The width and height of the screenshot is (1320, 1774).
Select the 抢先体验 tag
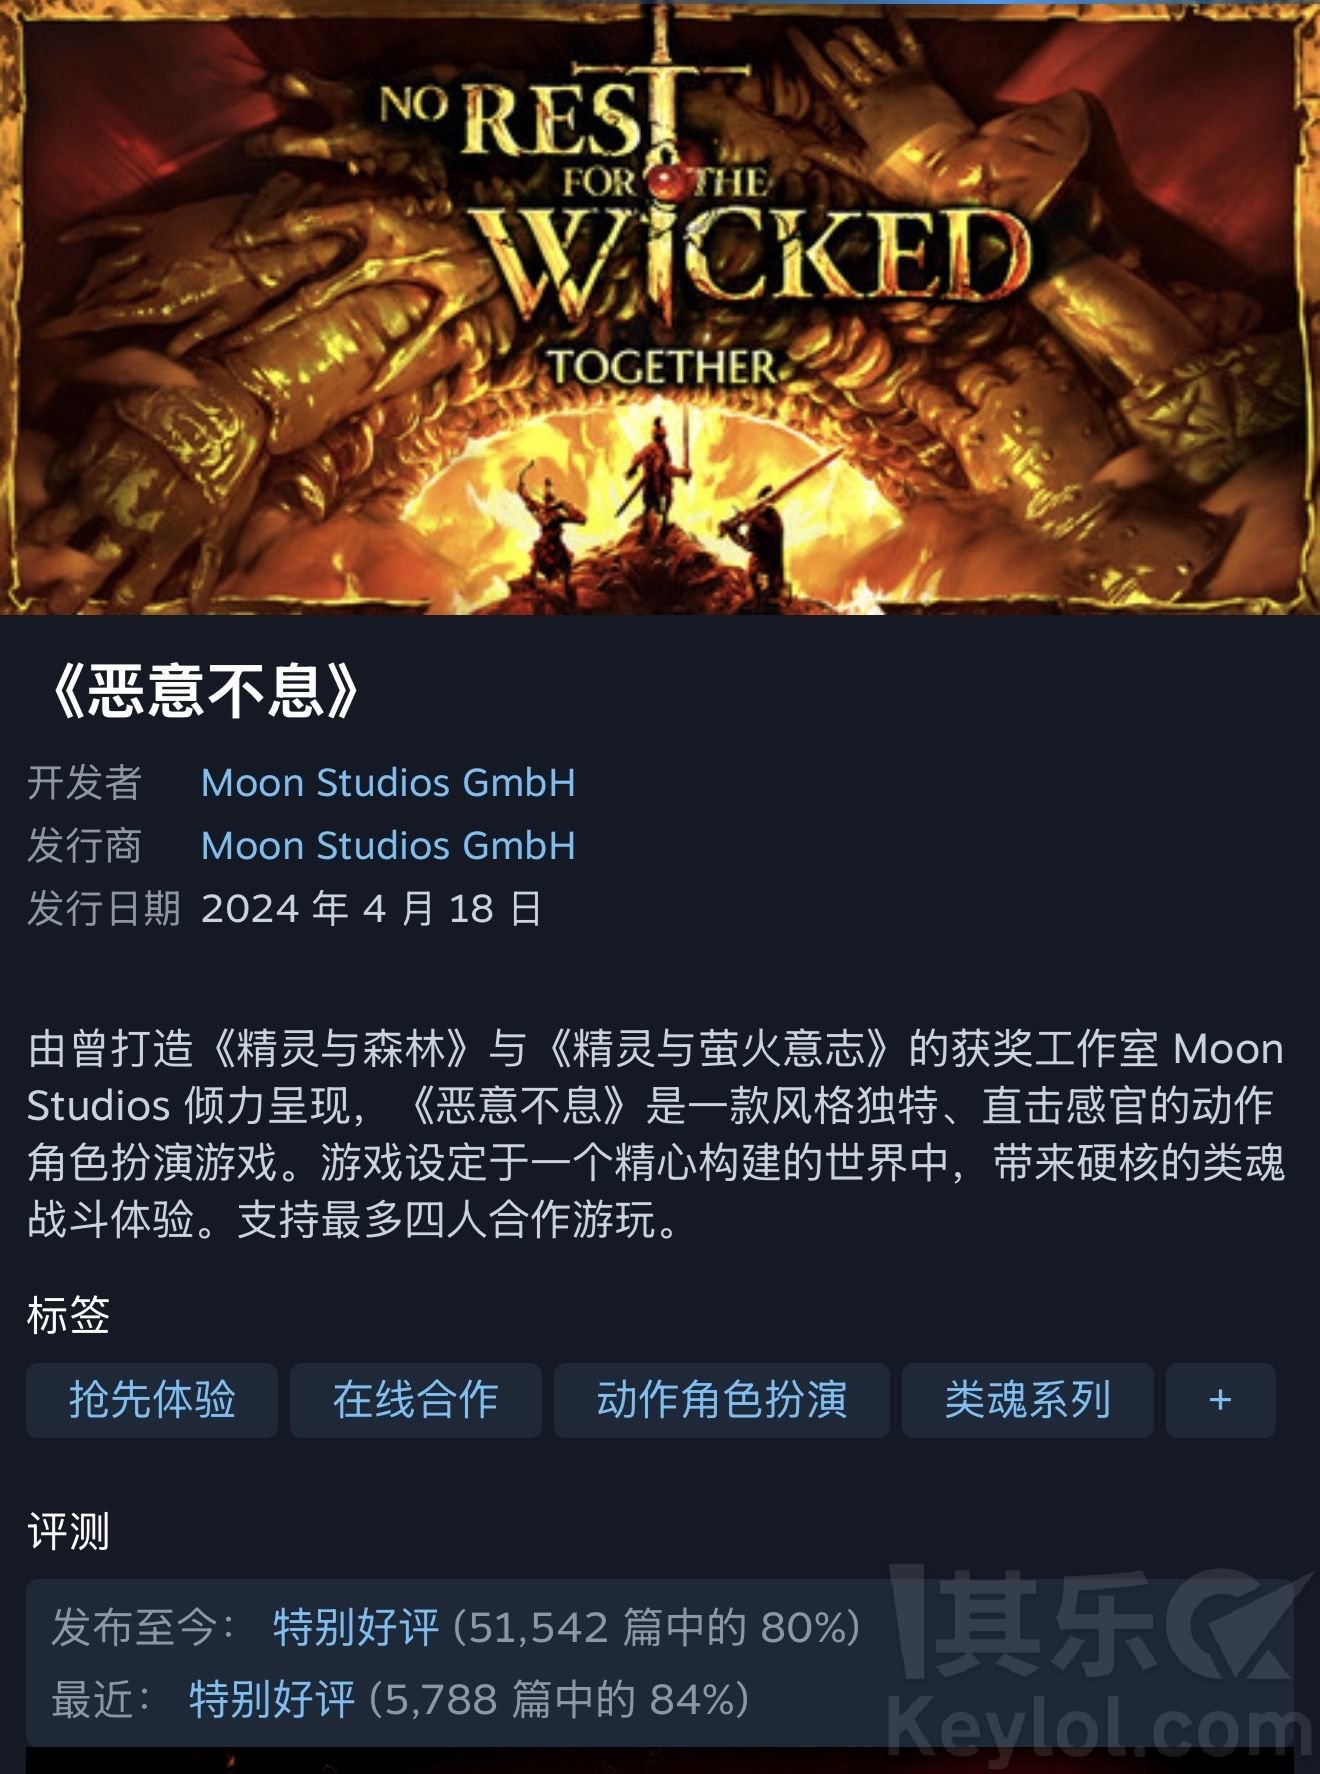click(x=152, y=1400)
